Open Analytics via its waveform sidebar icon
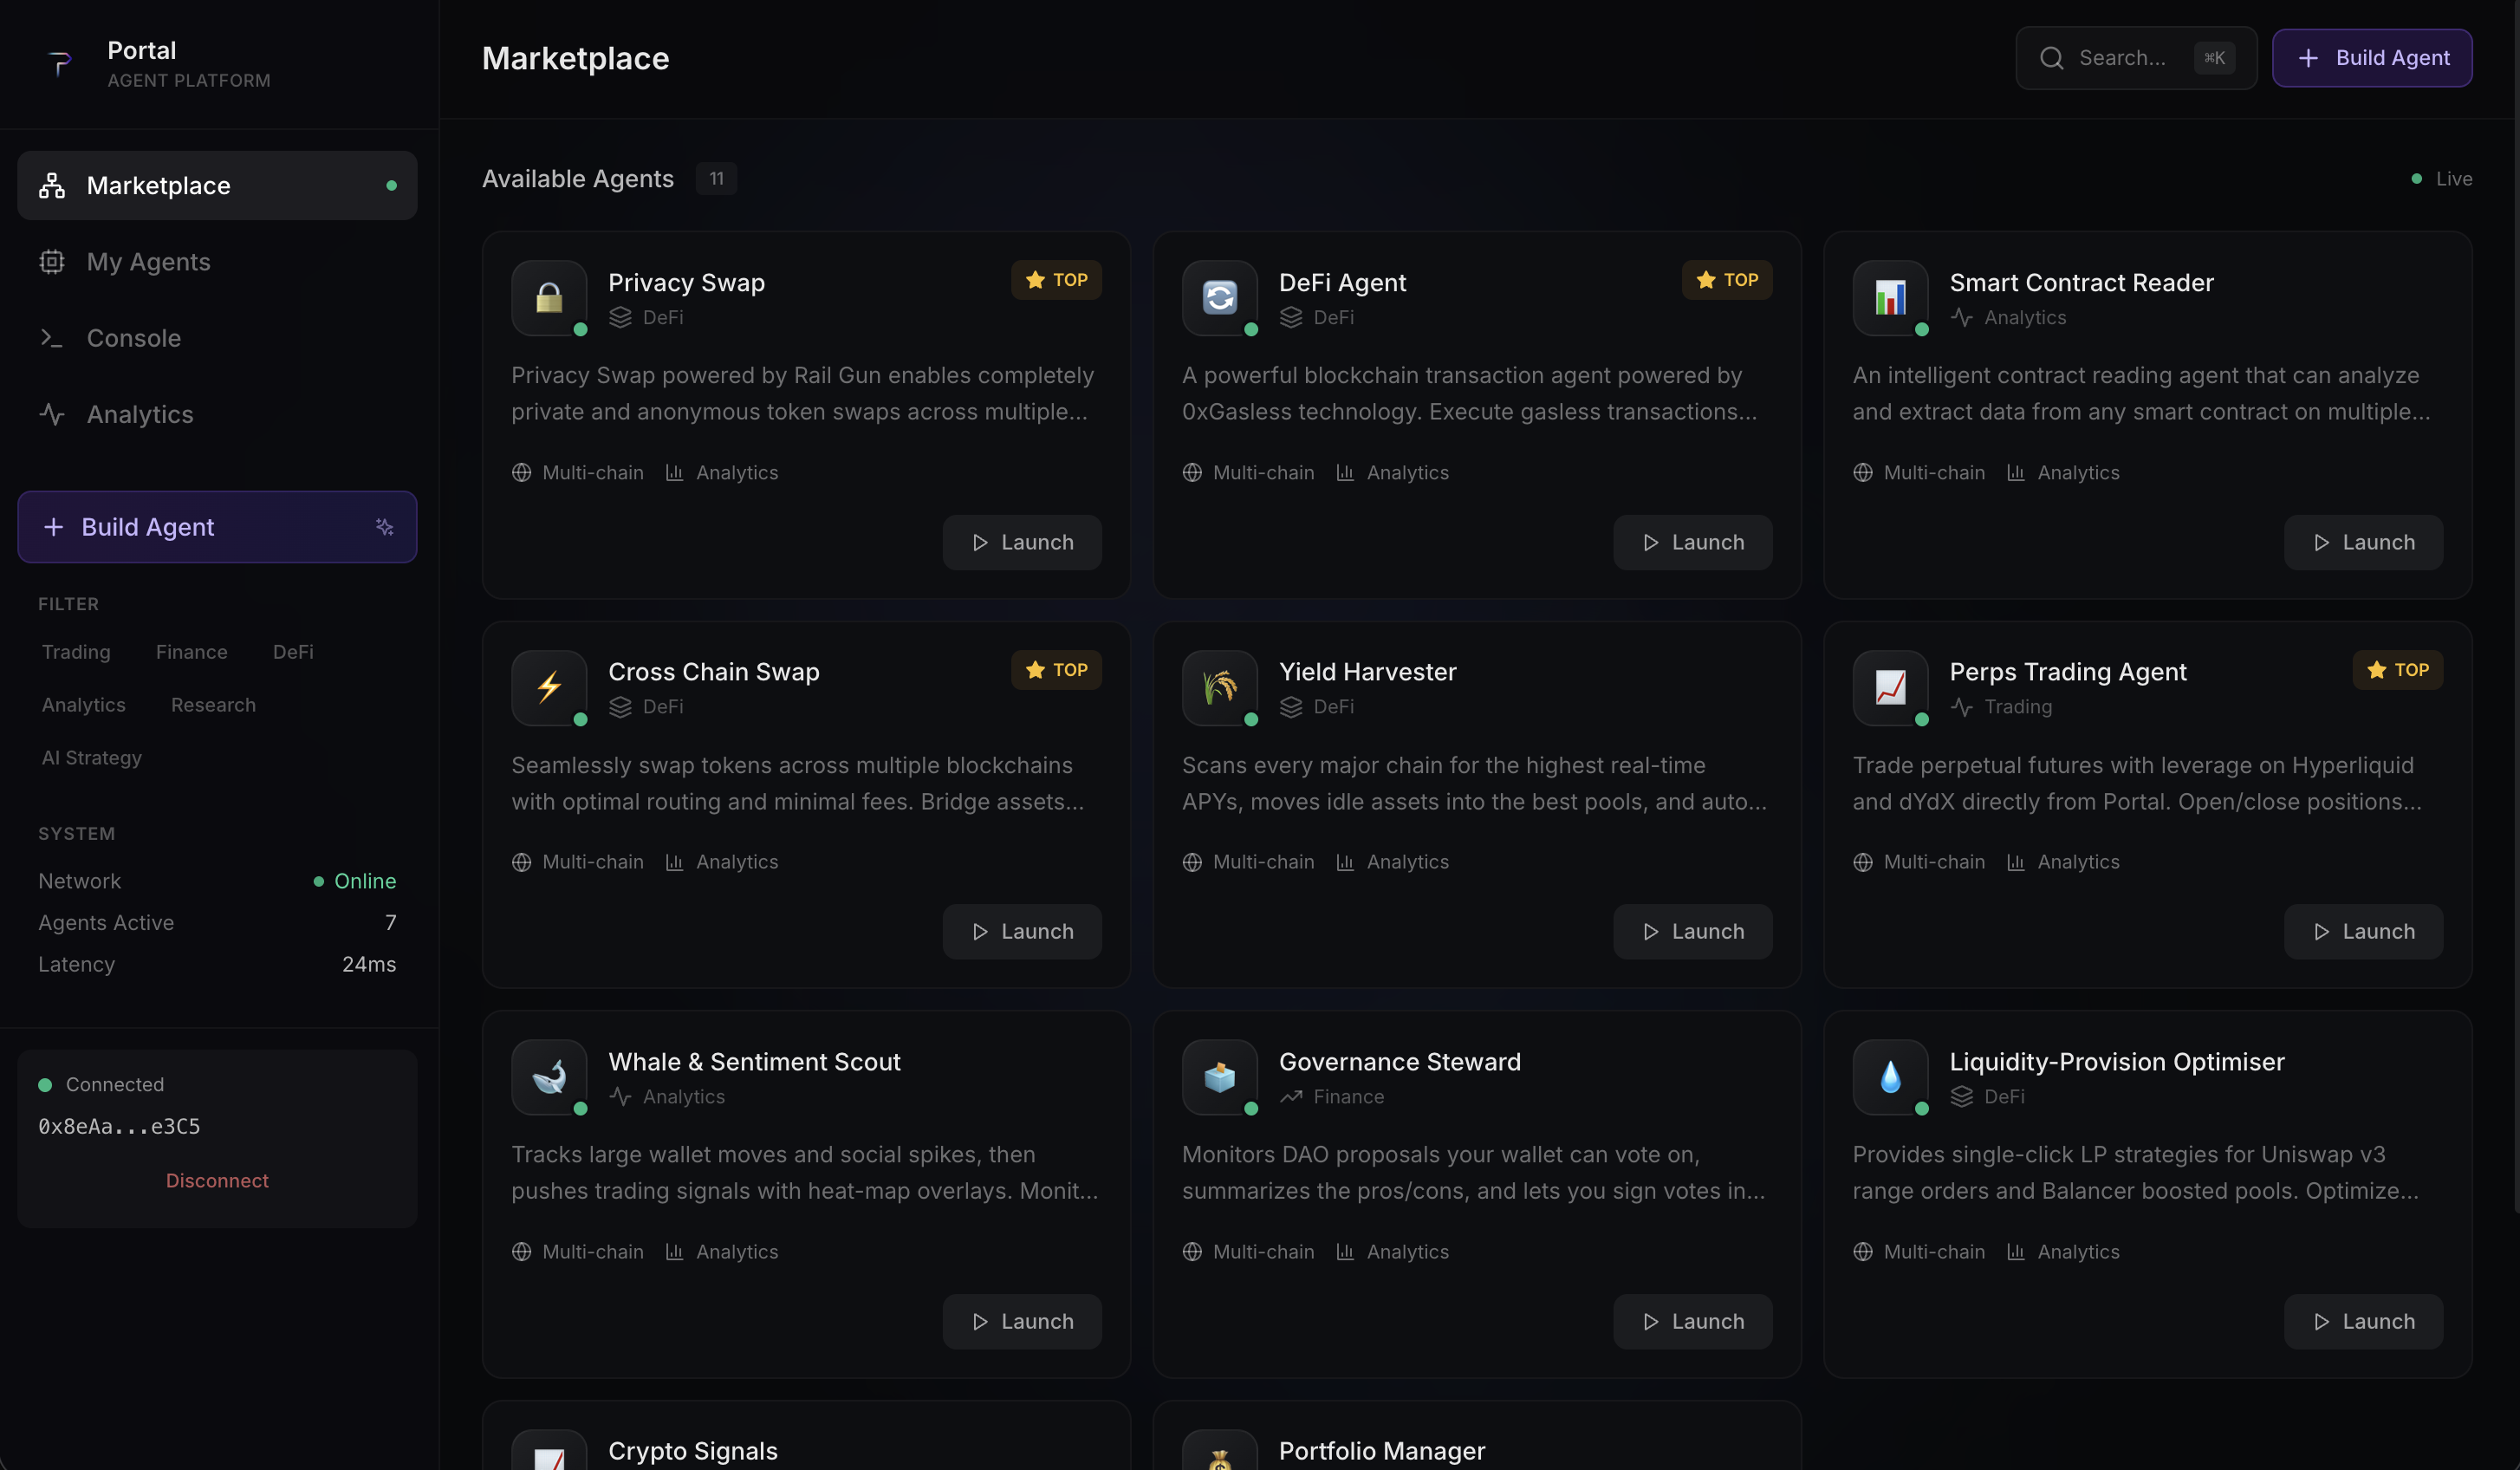The height and width of the screenshot is (1470, 2520). click(51, 414)
